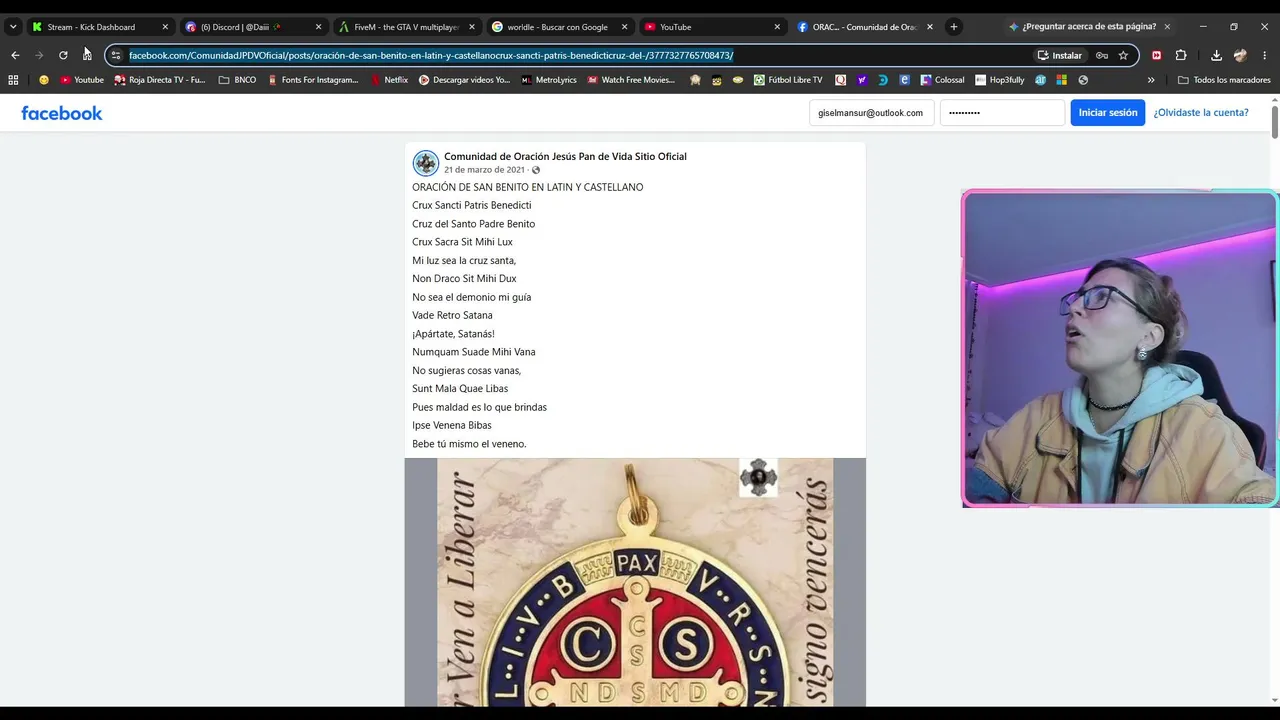Open the community page profile picture
This screenshot has width=1280, height=720.
(426, 163)
